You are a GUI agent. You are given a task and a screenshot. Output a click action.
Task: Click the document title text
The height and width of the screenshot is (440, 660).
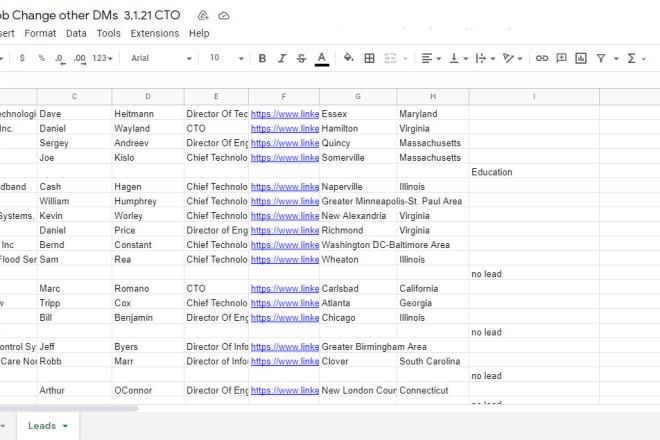coord(90,15)
